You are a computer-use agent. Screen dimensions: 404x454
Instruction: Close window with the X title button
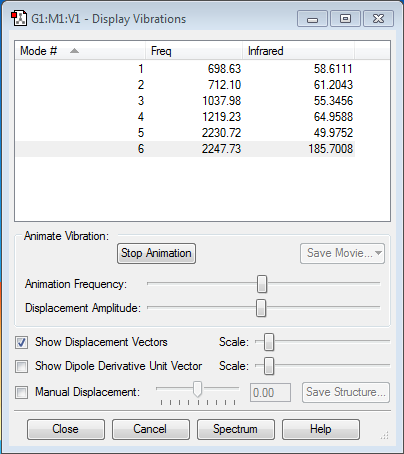[378, 19]
